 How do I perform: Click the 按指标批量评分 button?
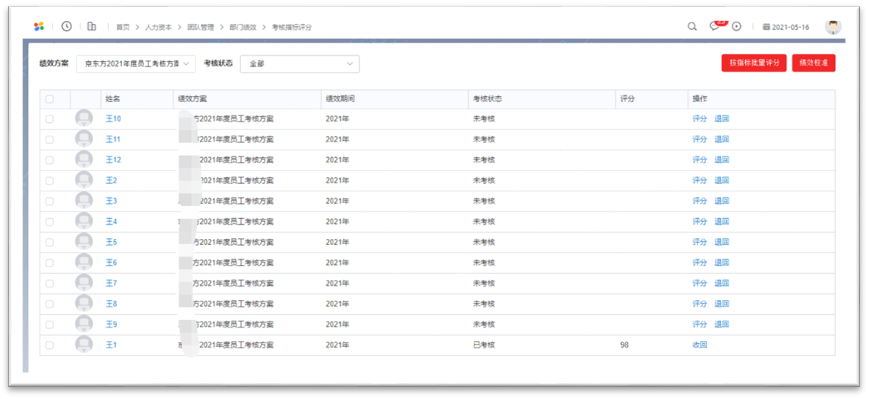tap(754, 63)
